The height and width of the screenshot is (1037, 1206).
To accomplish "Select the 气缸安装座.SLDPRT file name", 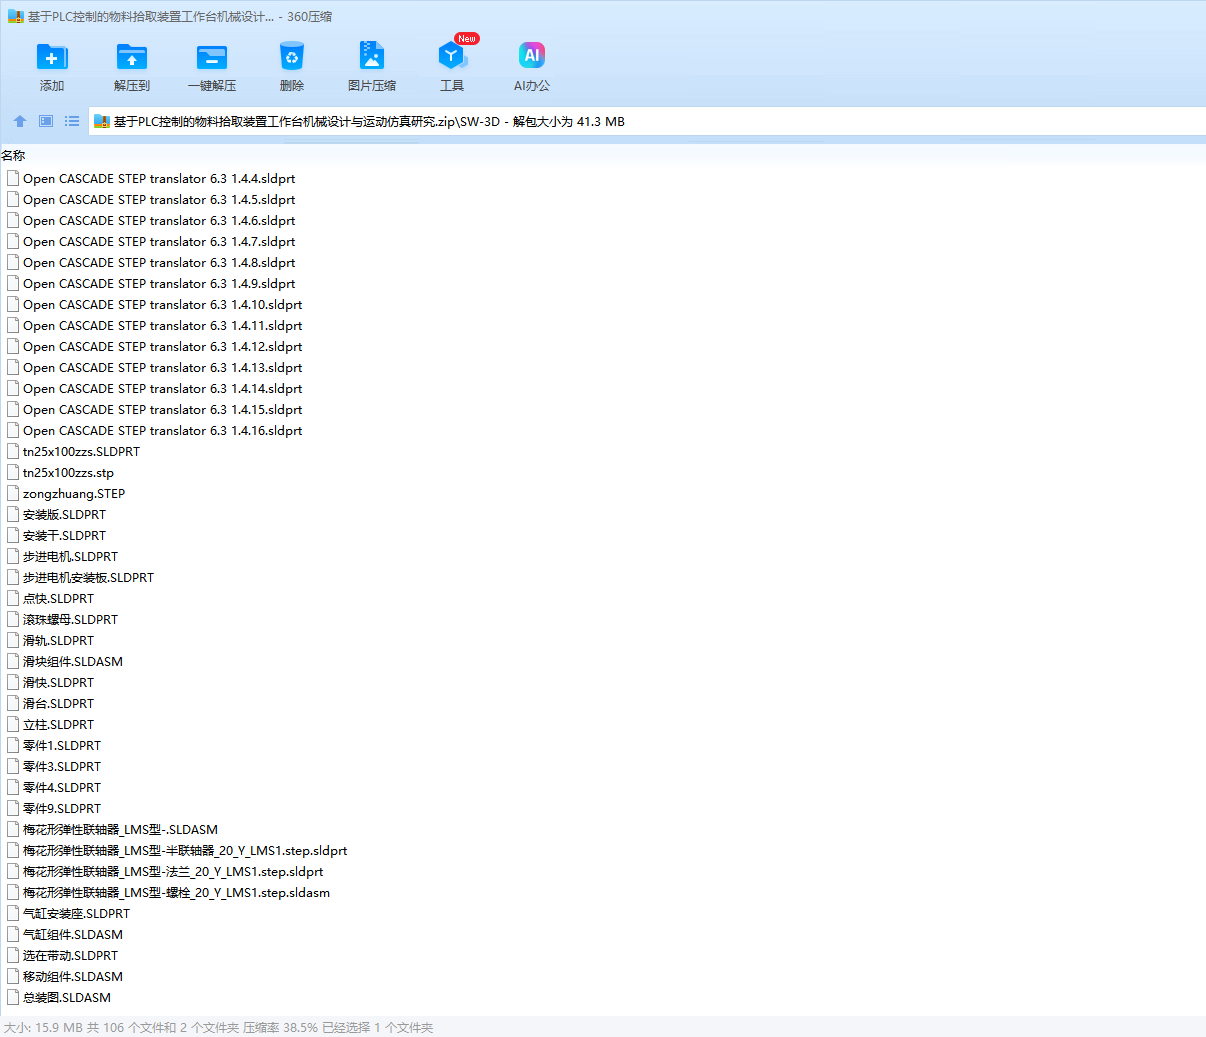I will (76, 913).
